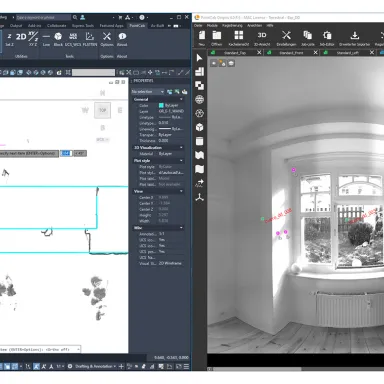Toggle the third overlay button in panorama view
The image size is (384, 384).
(231, 63)
